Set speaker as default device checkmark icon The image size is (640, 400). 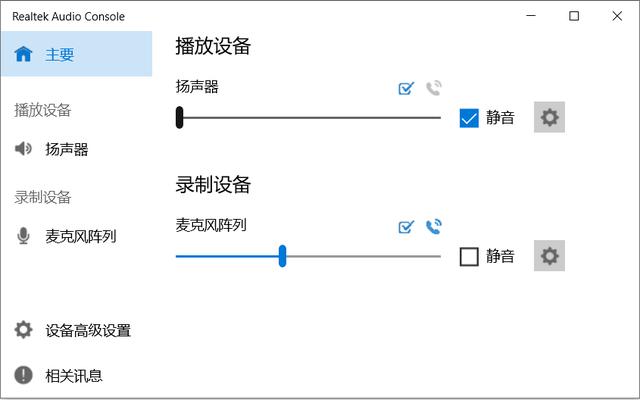coord(406,88)
